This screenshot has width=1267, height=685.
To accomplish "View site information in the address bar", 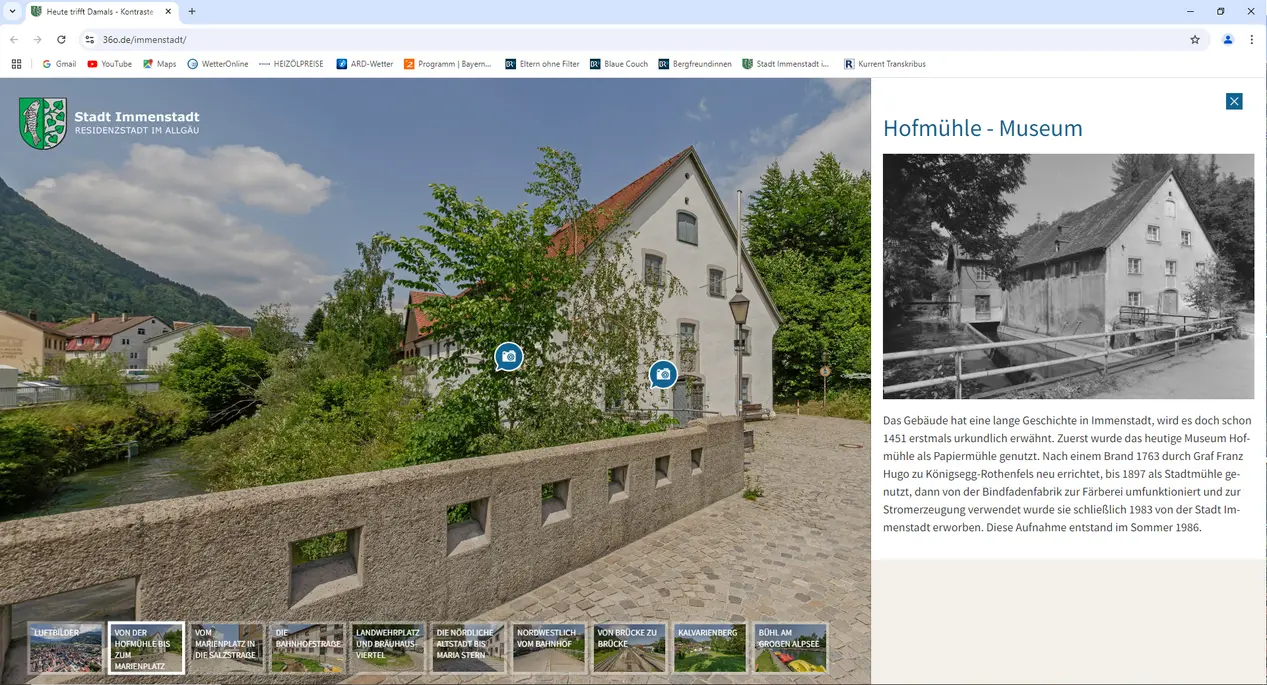I will pyautogui.click(x=89, y=40).
